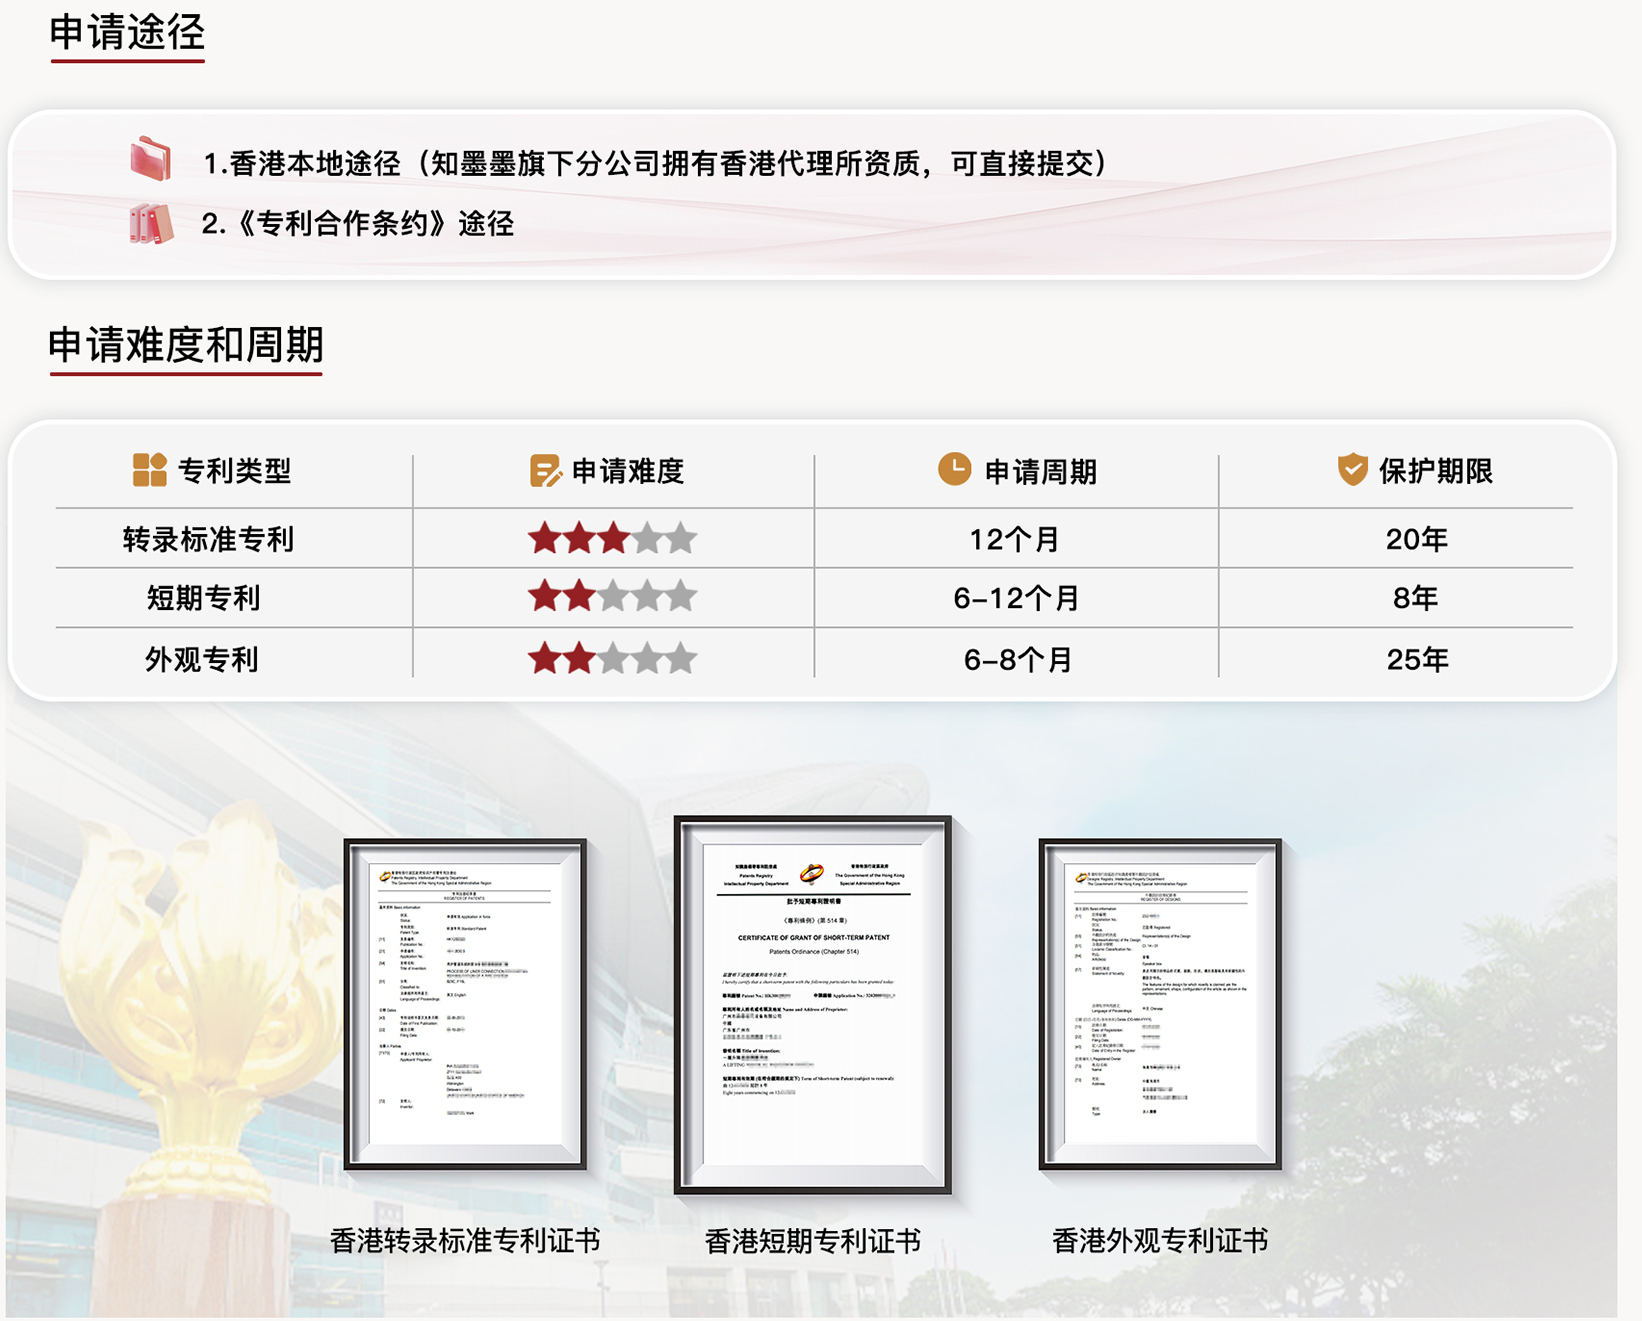Click the 《专利合作条约》途径 list item
This screenshot has width=1642, height=1321.
click(358, 224)
